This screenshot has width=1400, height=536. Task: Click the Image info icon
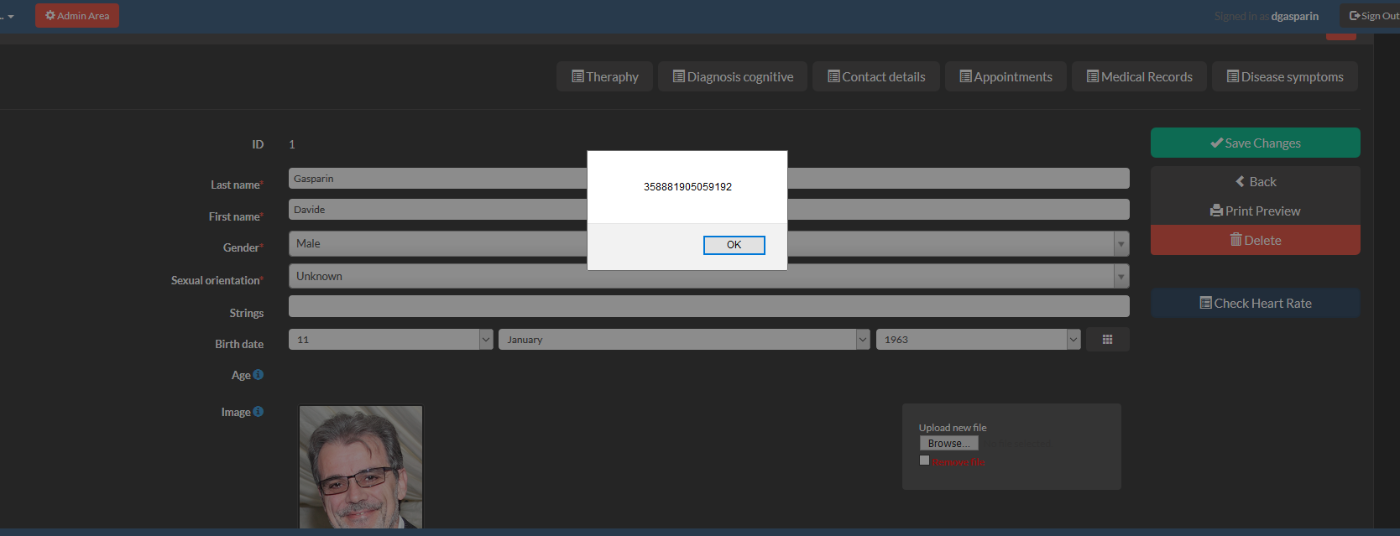(x=258, y=411)
